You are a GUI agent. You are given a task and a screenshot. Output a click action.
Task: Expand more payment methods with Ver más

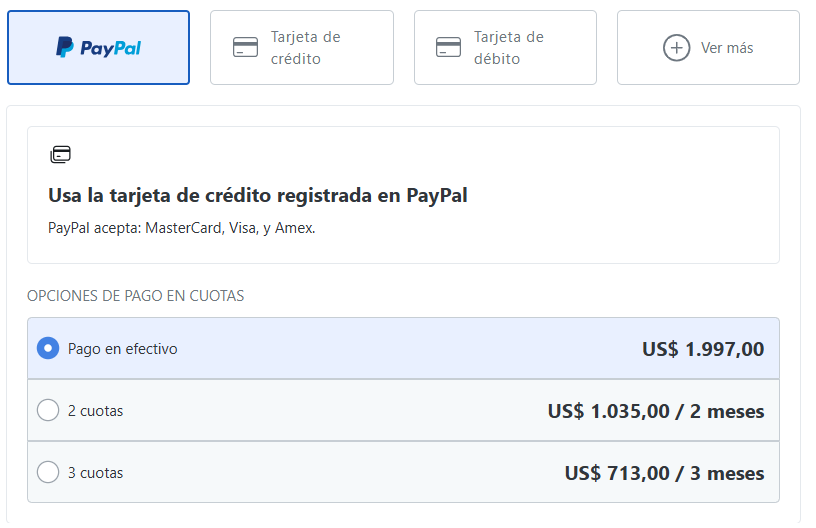point(708,47)
